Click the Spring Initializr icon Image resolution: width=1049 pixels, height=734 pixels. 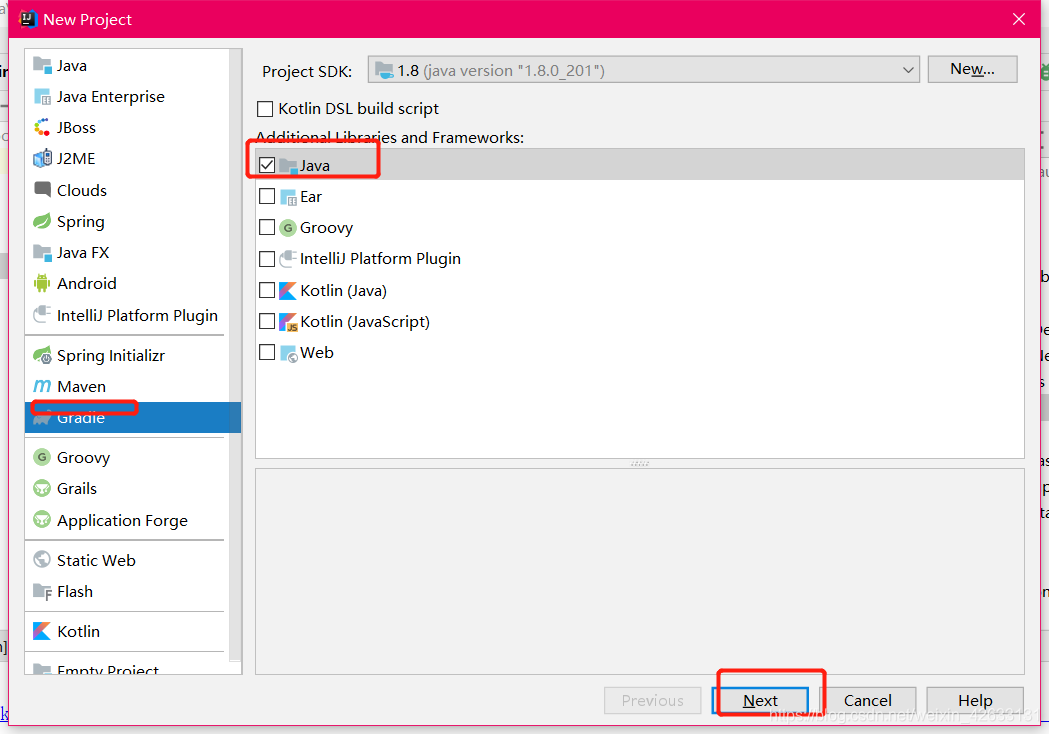[x=42, y=355]
